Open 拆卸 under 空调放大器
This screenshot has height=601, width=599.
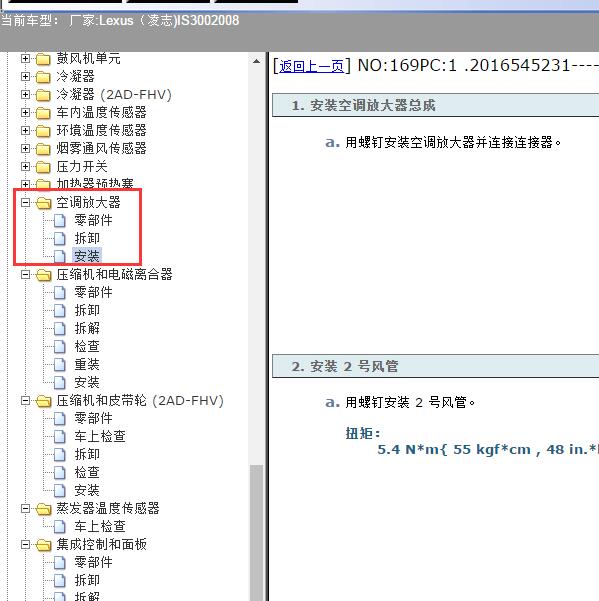click(87, 238)
